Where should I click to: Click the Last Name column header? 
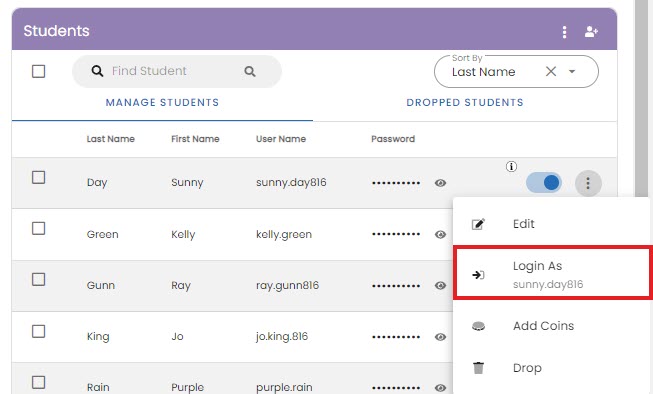(110, 139)
